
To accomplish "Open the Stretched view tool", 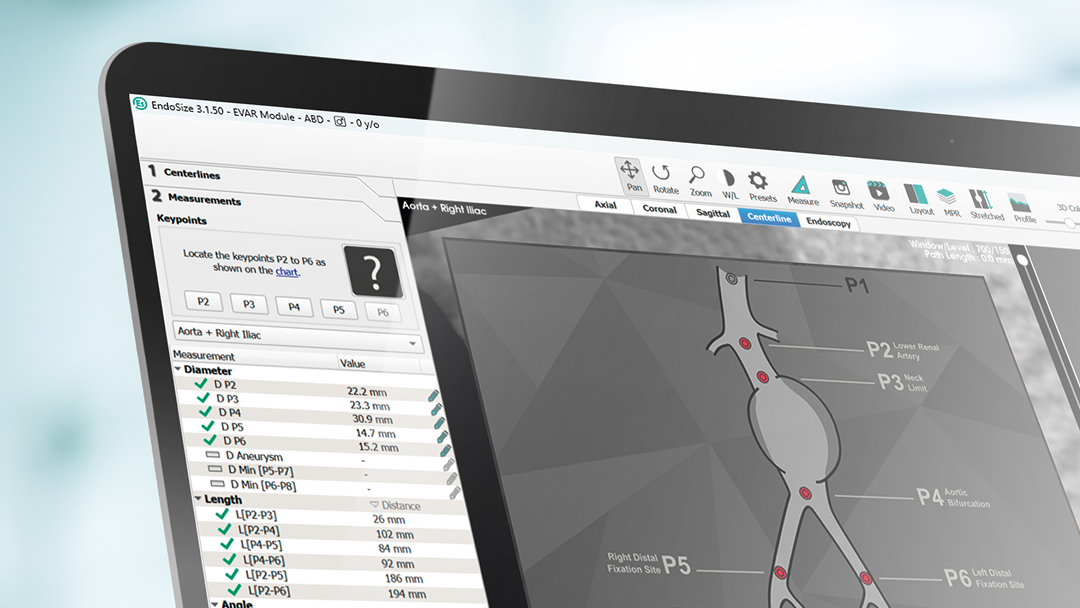I will point(985,205).
